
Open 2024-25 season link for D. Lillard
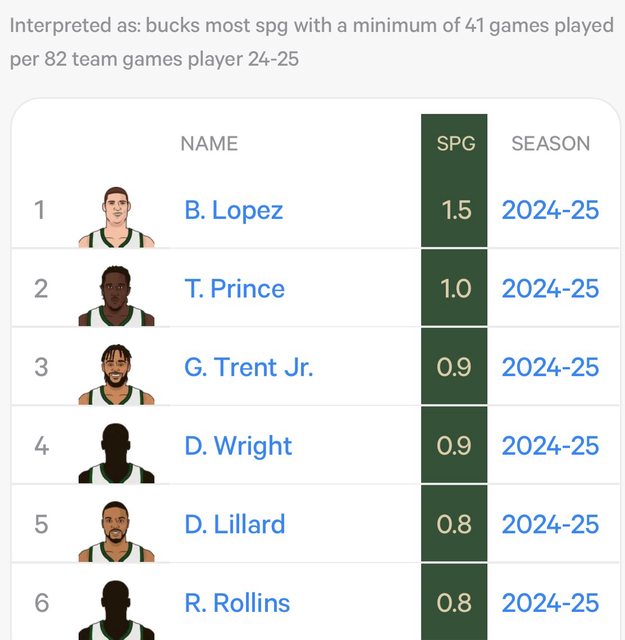550,524
